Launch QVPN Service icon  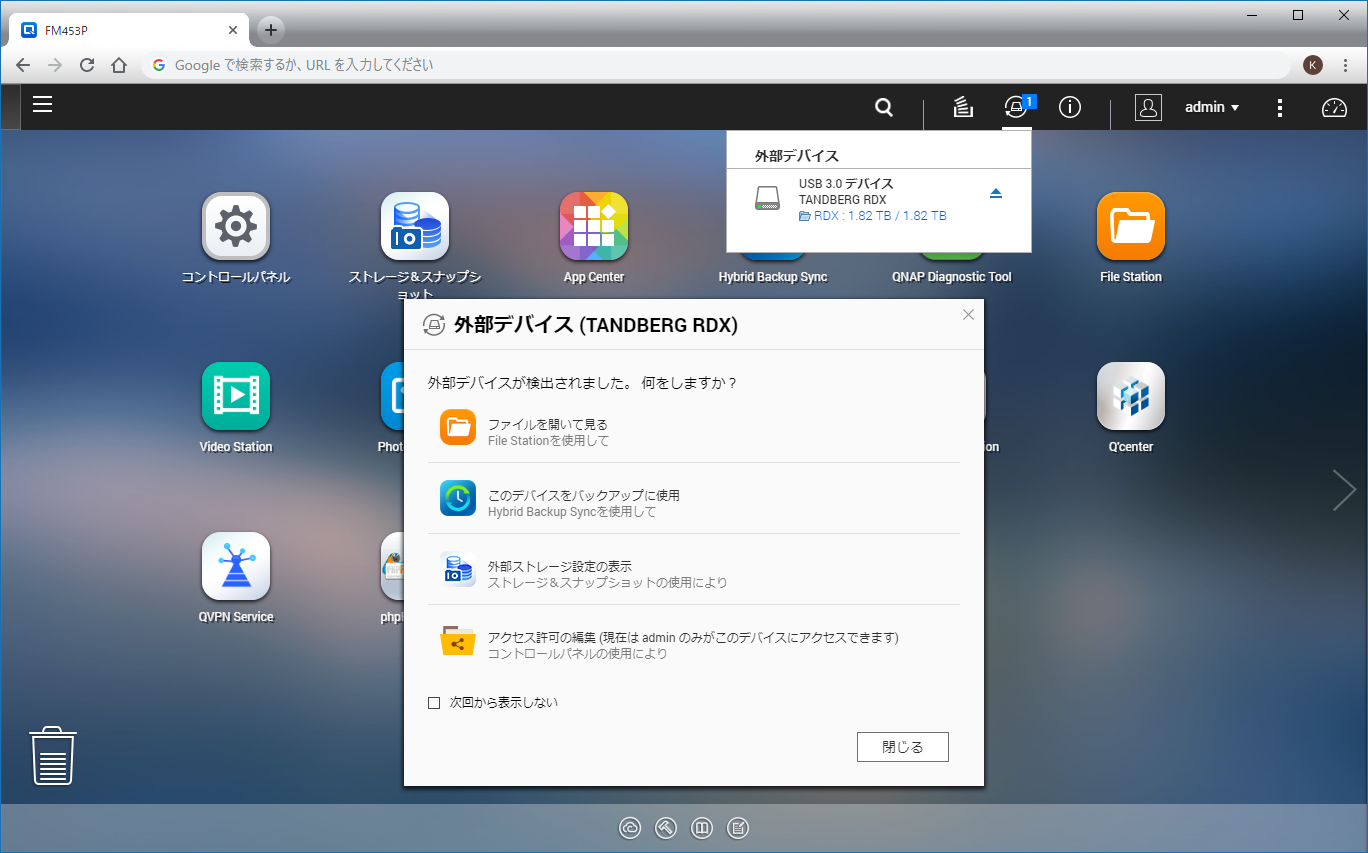235,567
